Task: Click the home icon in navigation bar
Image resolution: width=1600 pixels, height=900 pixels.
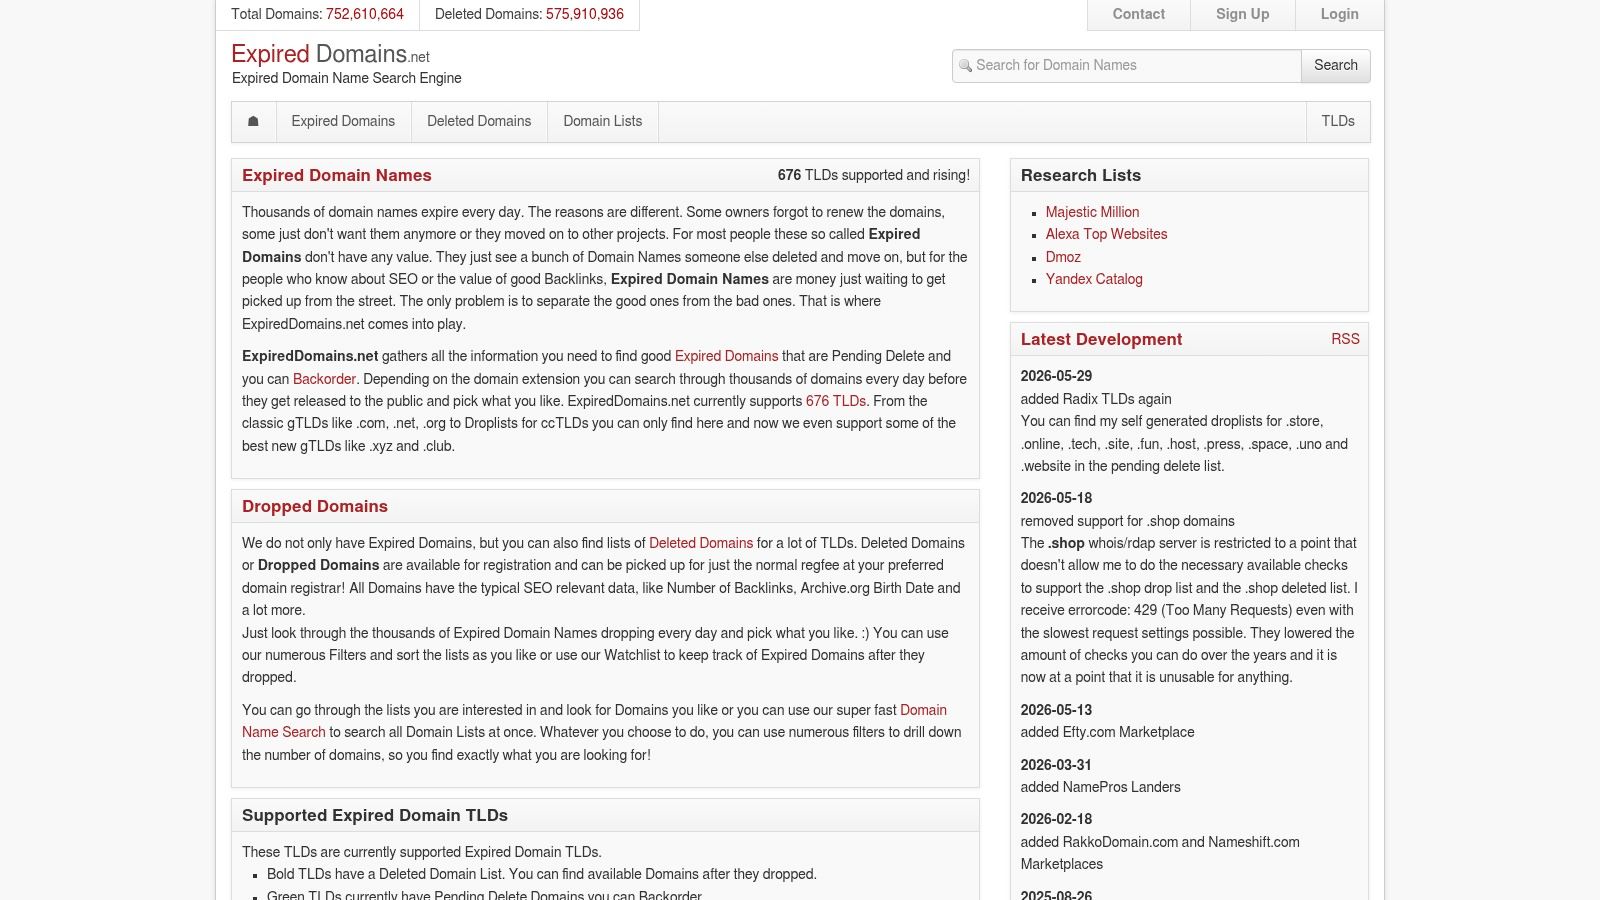Action: 254,121
